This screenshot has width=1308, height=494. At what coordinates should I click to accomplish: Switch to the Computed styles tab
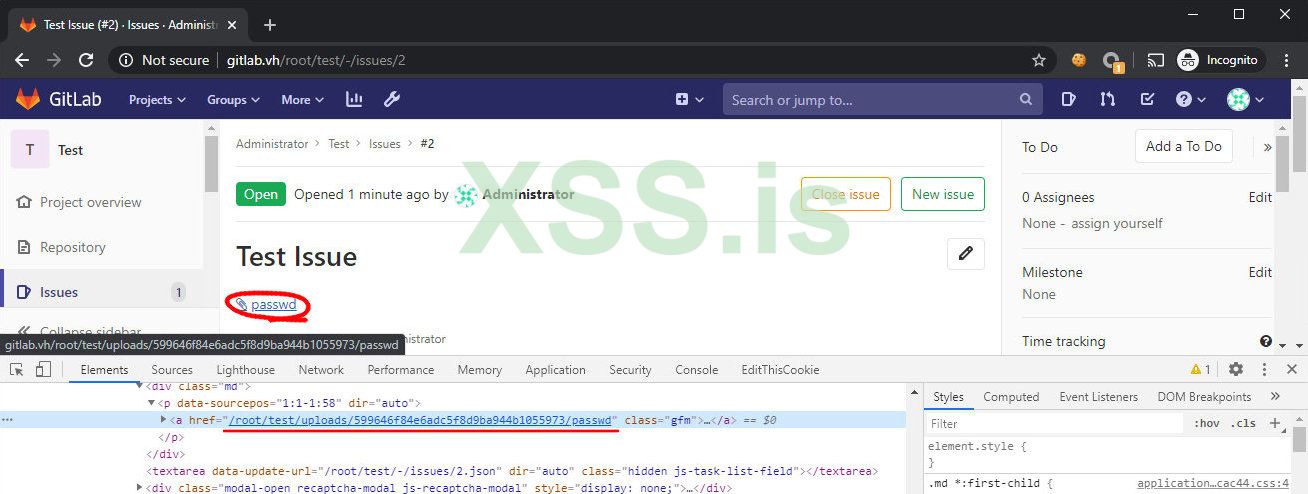1011,397
